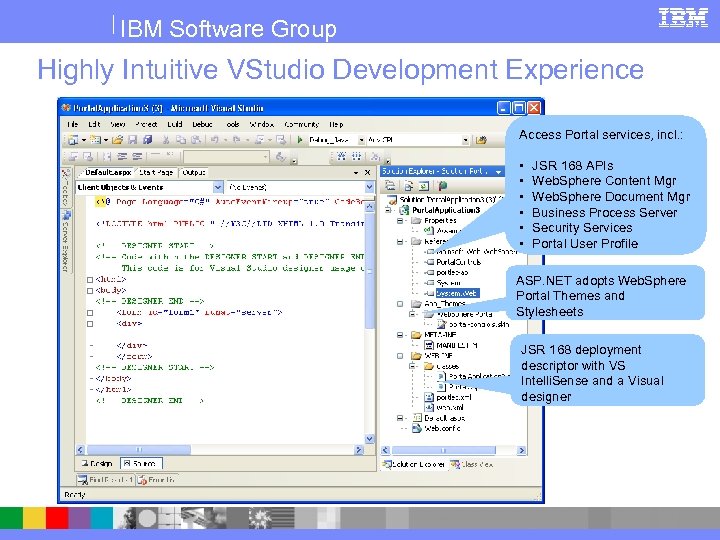720x540 pixels.
Task: Click the code editor horizontal scrollbar thumb
Action: tap(139, 450)
